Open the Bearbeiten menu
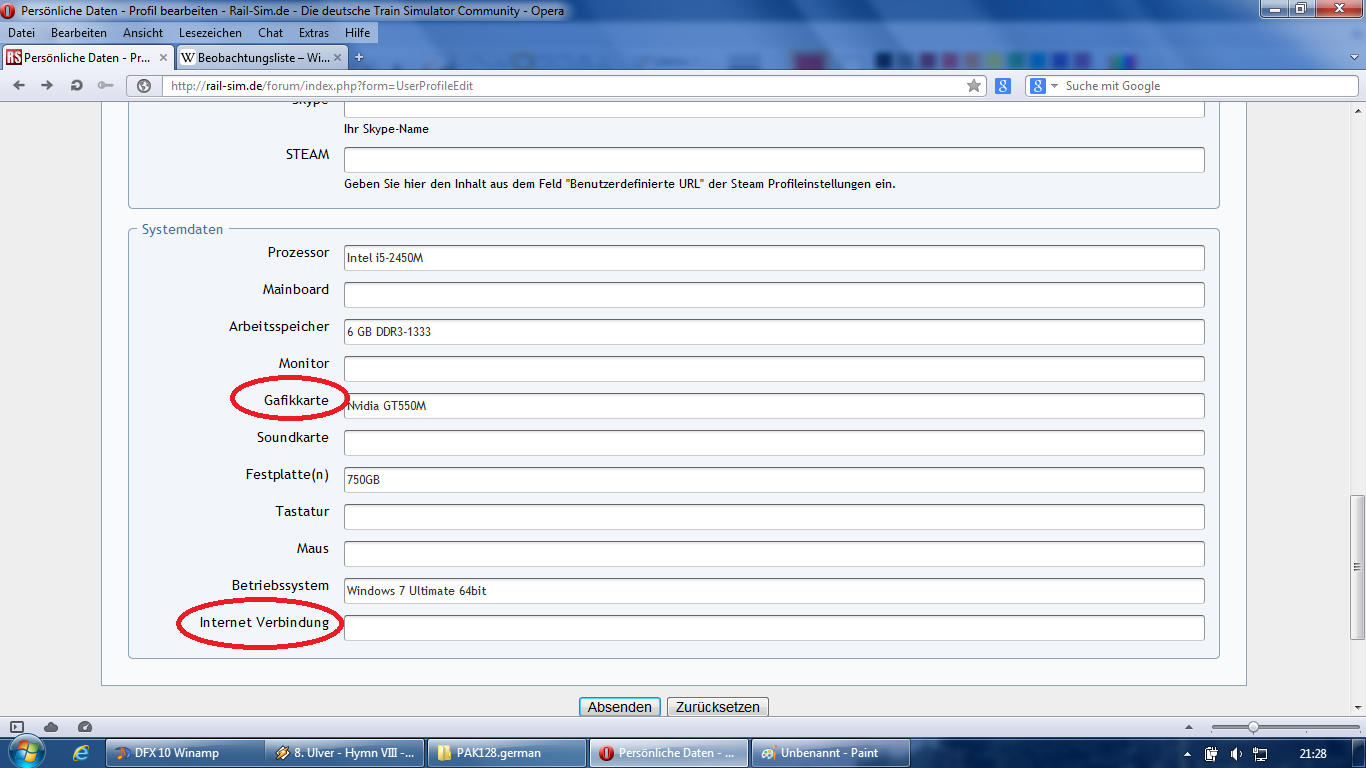Screen dimensions: 1366x768 click(x=79, y=33)
